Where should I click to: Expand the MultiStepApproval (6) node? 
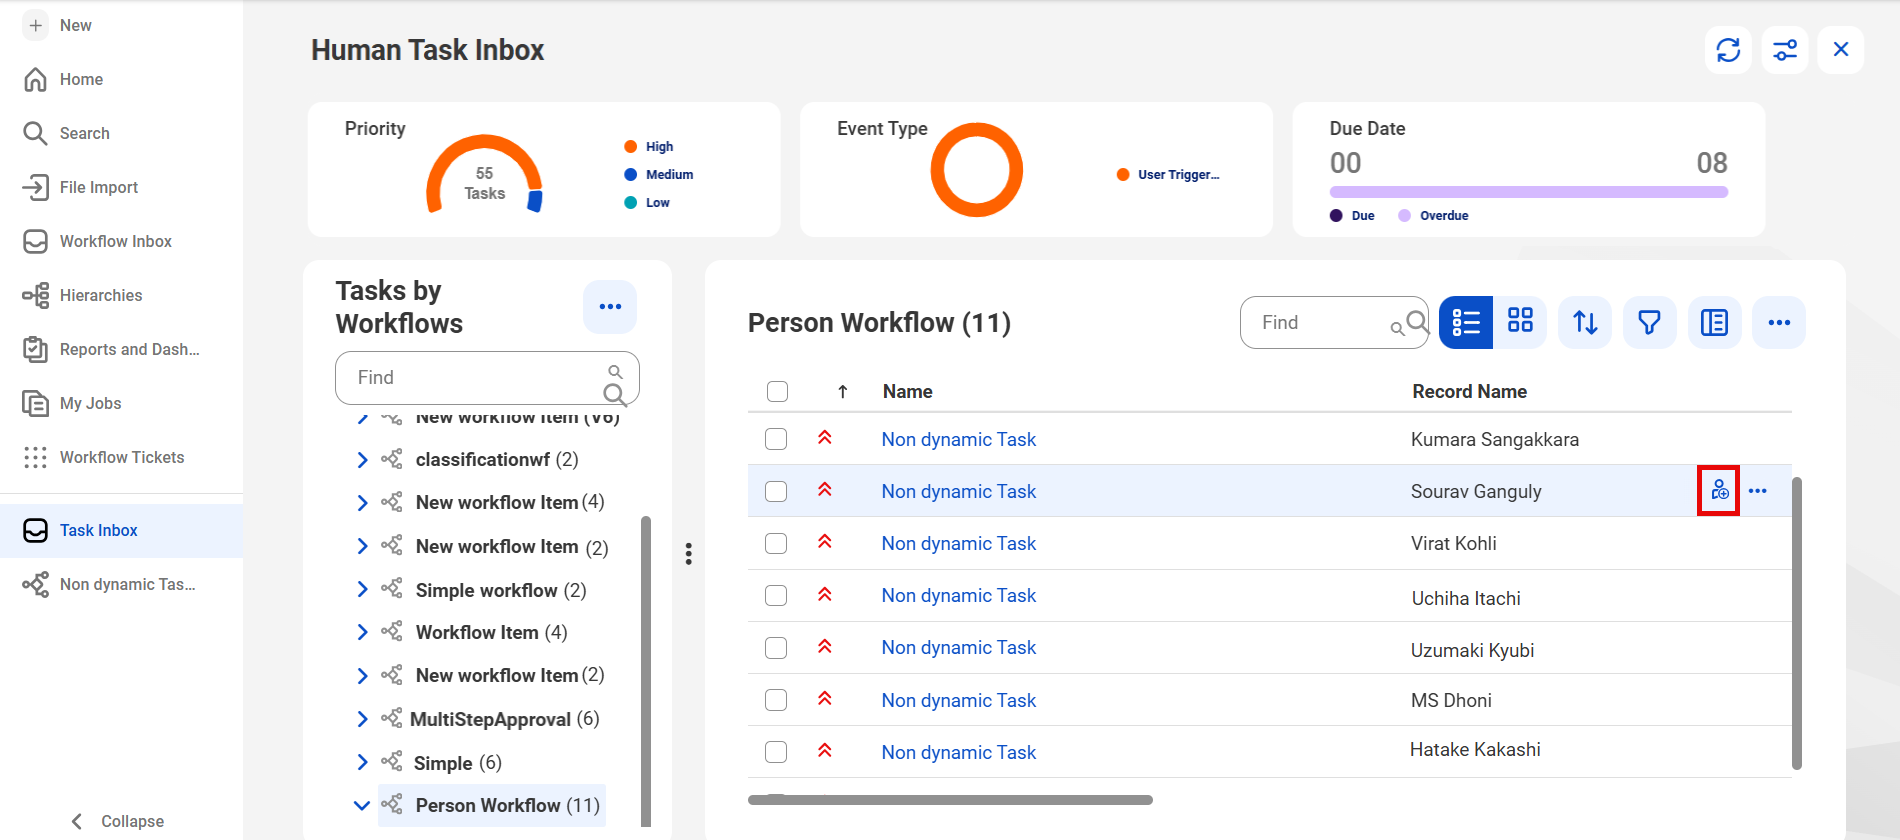pos(362,719)
